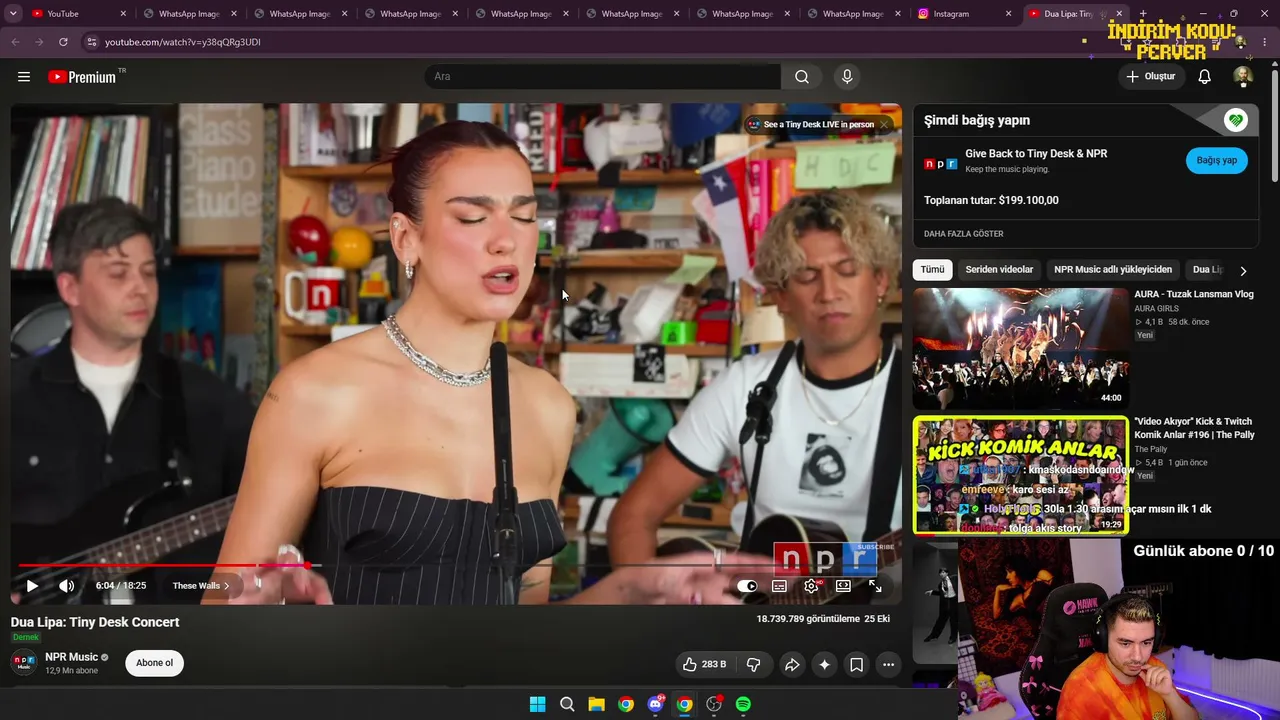
Task: Click the Bağış yap donate button
Action: click(x=1217, y=160)
